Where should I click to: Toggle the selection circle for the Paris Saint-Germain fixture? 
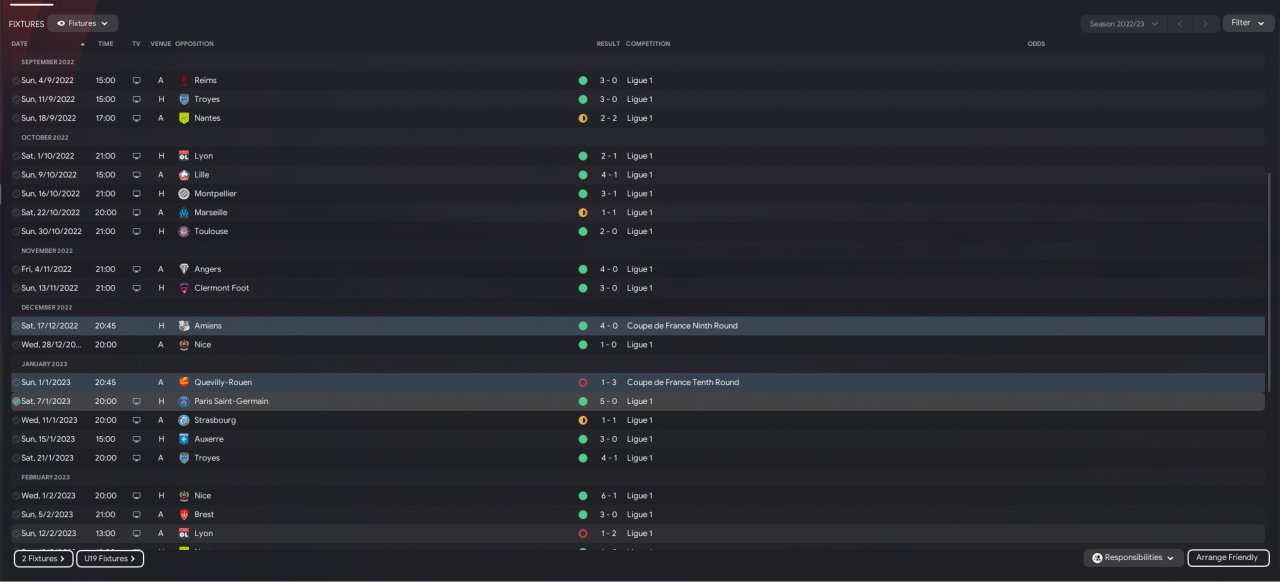click(16, 401)
